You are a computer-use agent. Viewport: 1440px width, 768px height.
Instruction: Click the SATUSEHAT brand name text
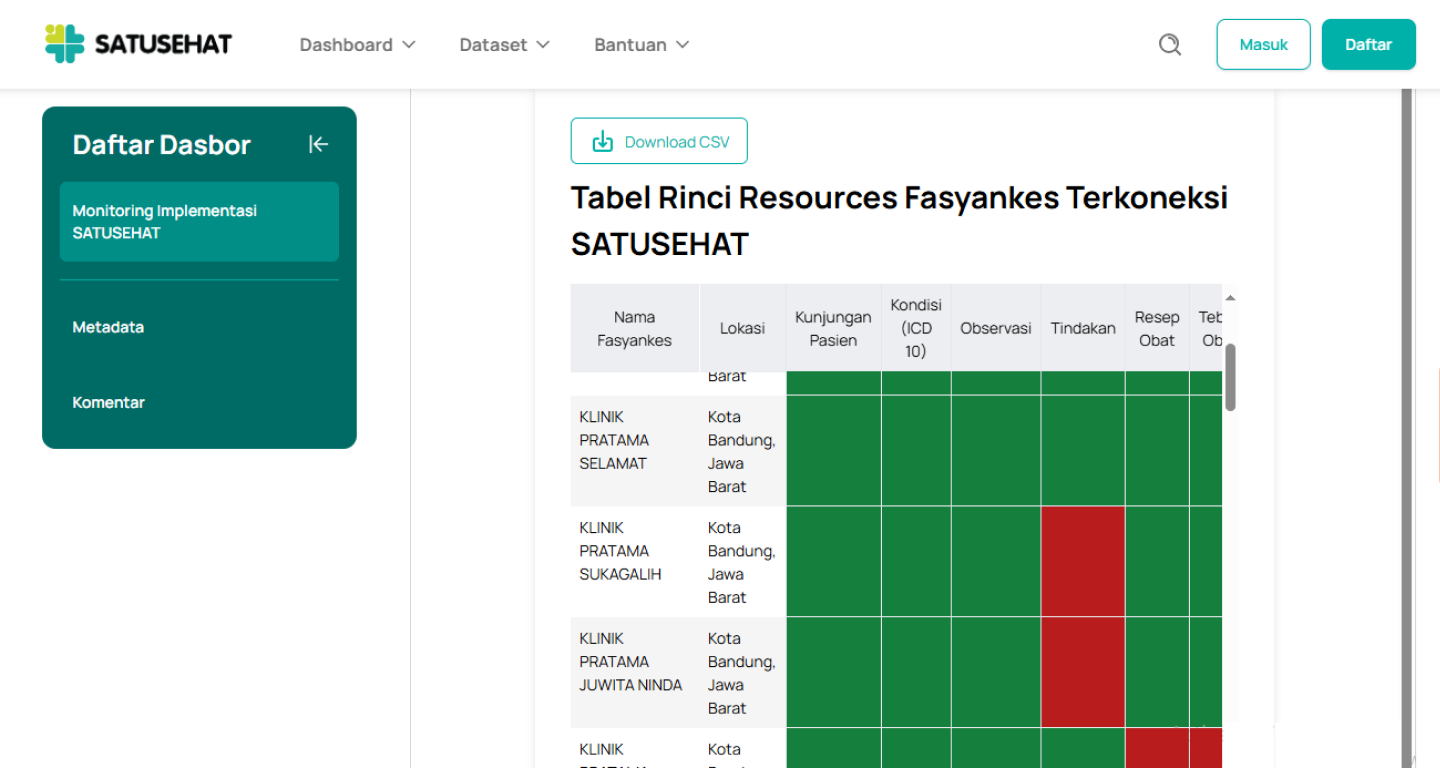pyautogui.click(x=163, y=44)
